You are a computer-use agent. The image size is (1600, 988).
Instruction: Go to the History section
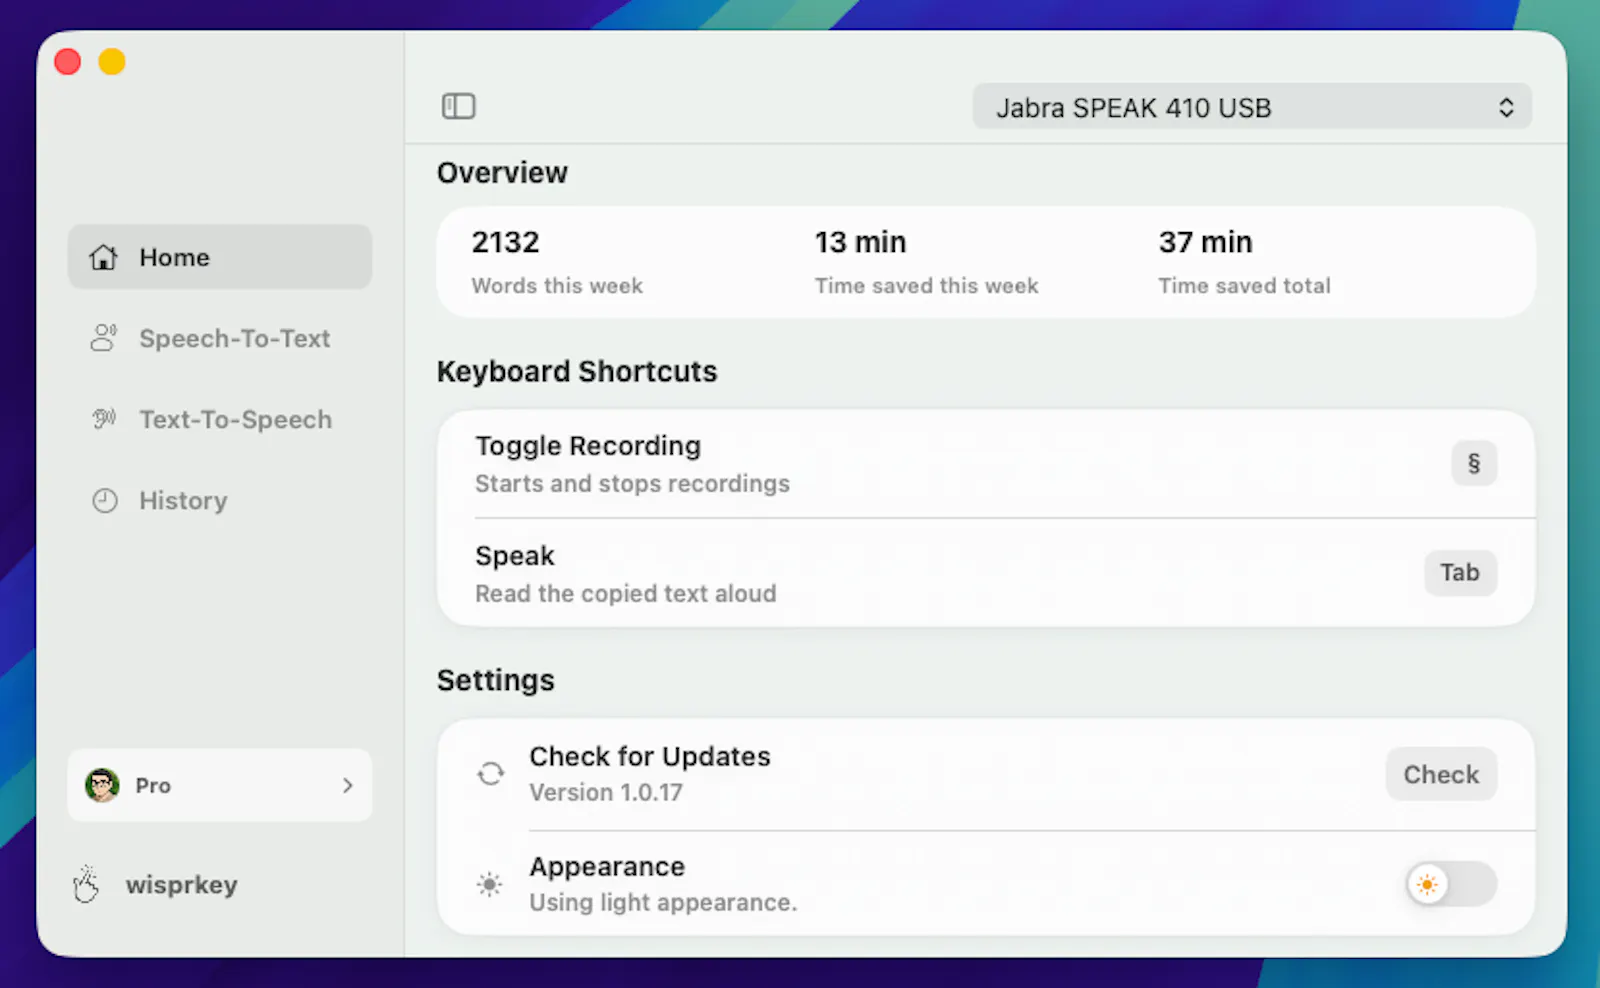point(220,500)
